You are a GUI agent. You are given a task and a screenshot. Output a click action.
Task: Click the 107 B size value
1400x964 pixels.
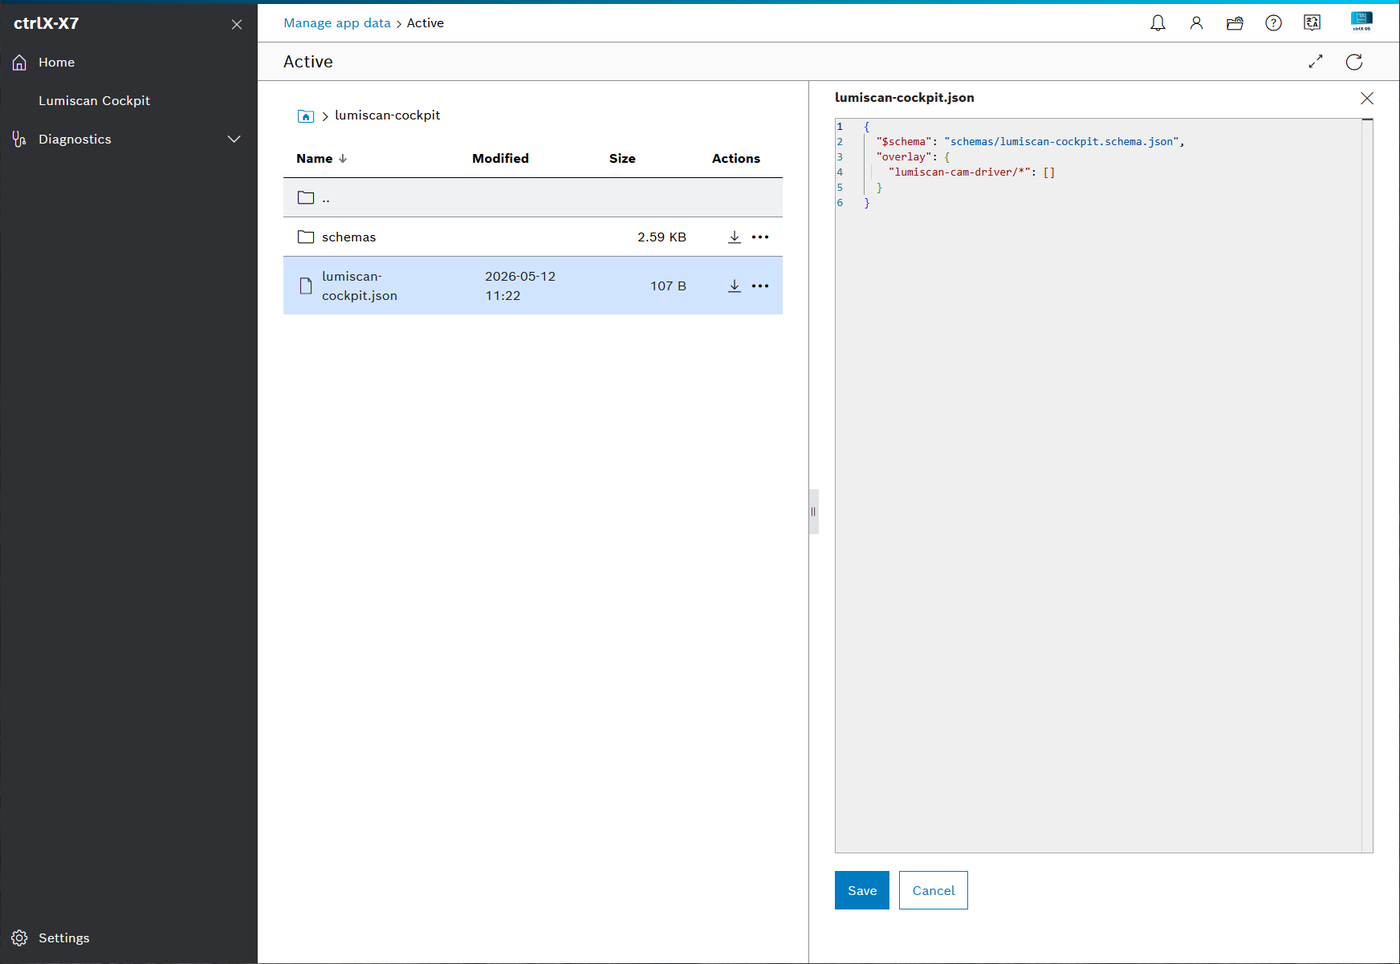click(668, 286)
